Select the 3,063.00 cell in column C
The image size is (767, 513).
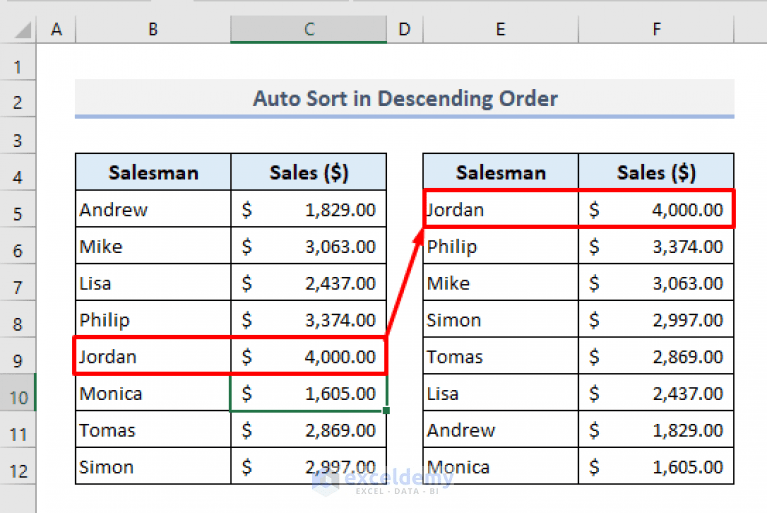[309, 246]
